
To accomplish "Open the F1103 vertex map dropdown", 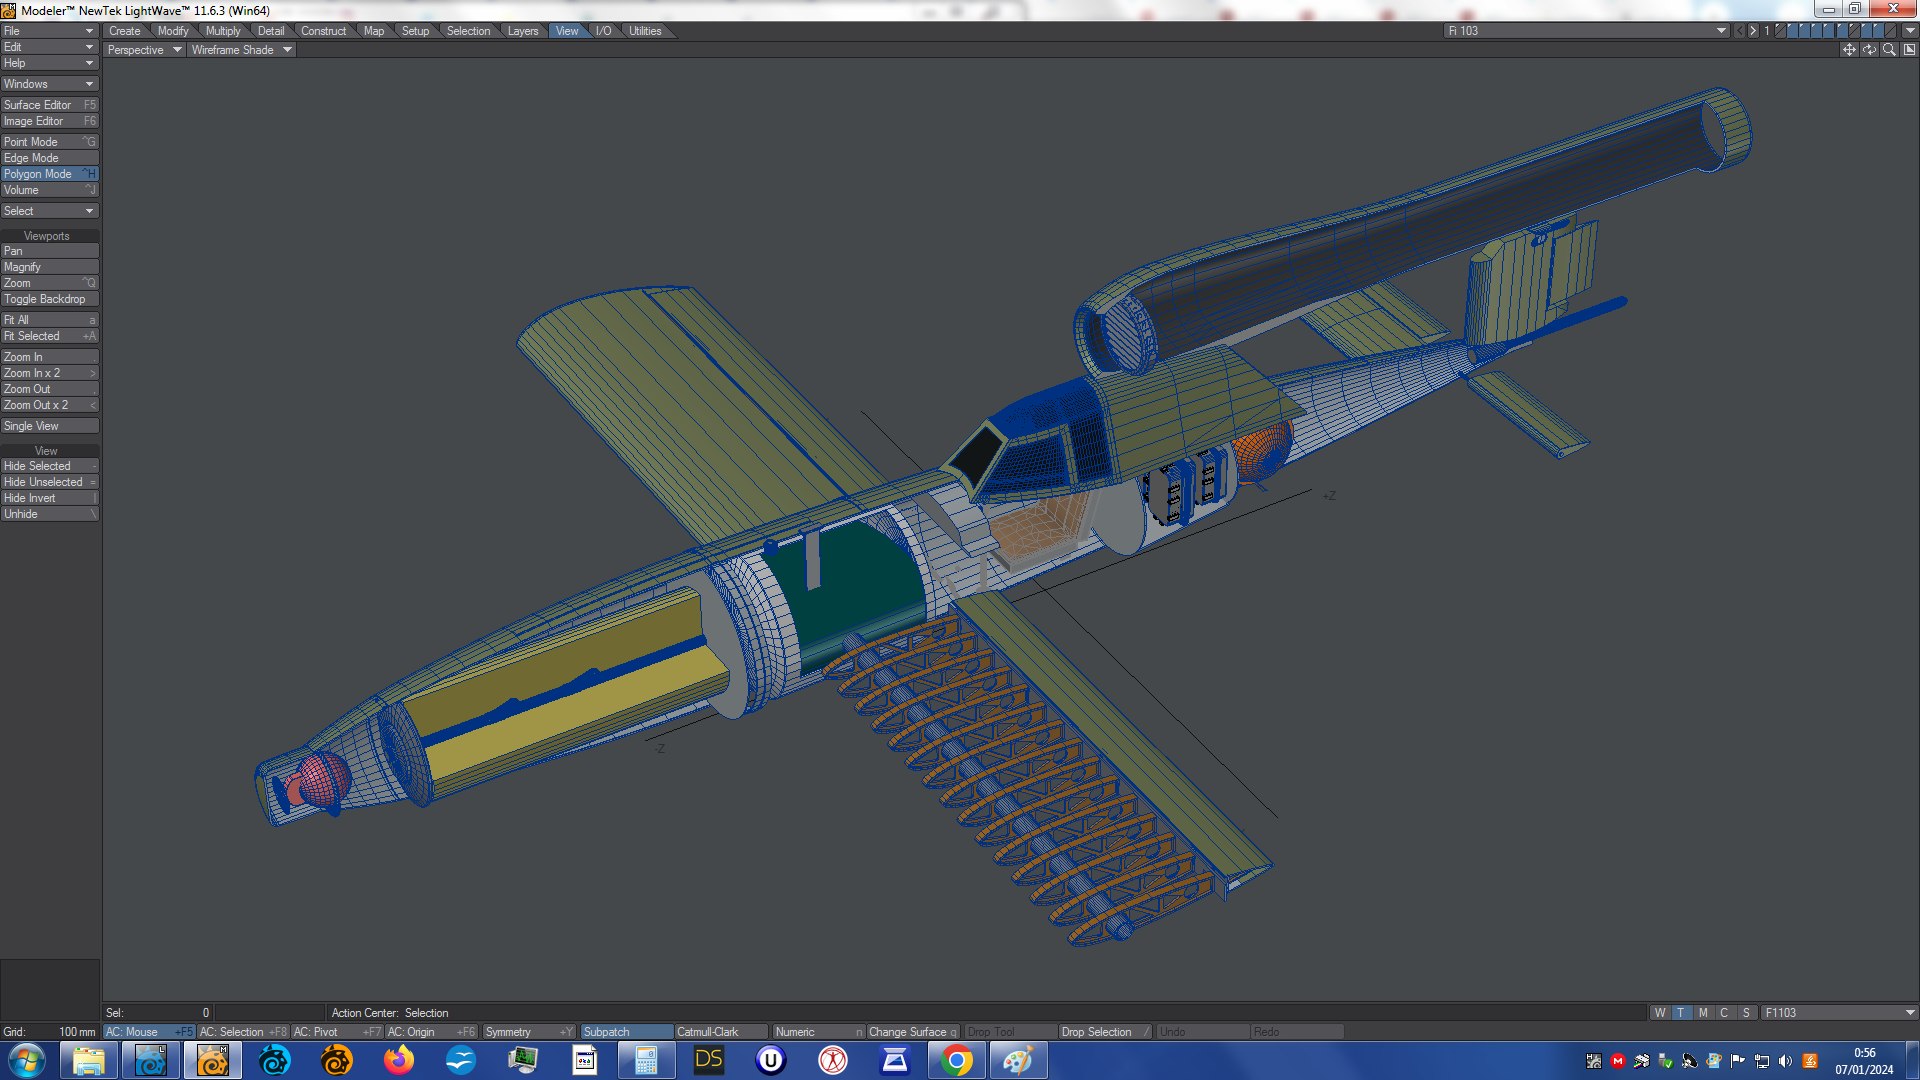I will click(x=1840, y=1013).
